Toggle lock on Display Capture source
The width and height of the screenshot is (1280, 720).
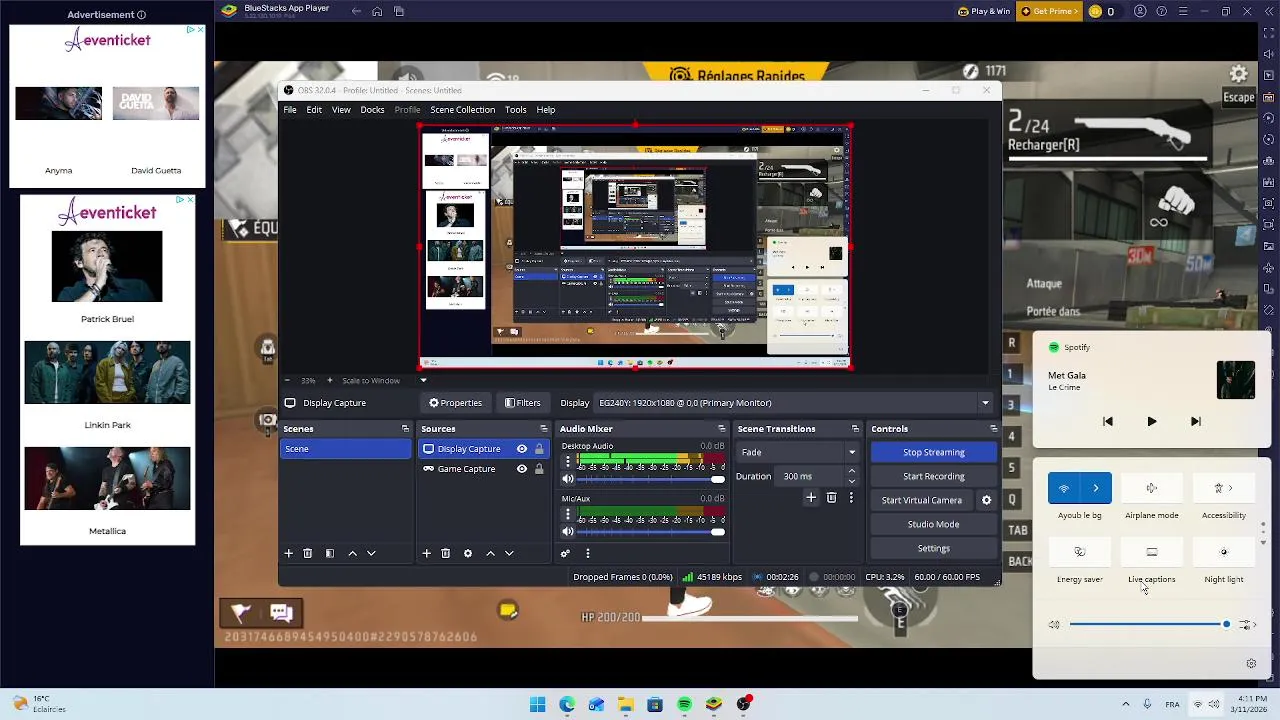point(539,449)
